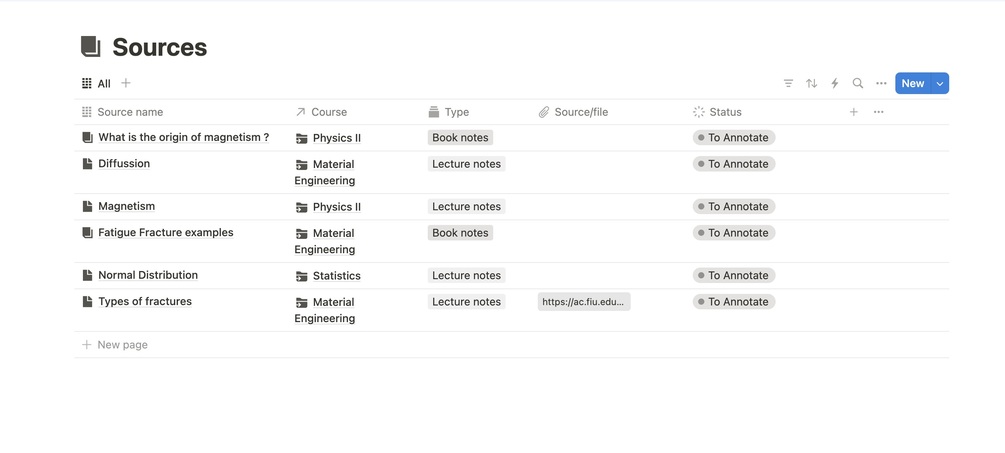1005x453 pixels.
Task: Add a new property column
Action: 853,112
